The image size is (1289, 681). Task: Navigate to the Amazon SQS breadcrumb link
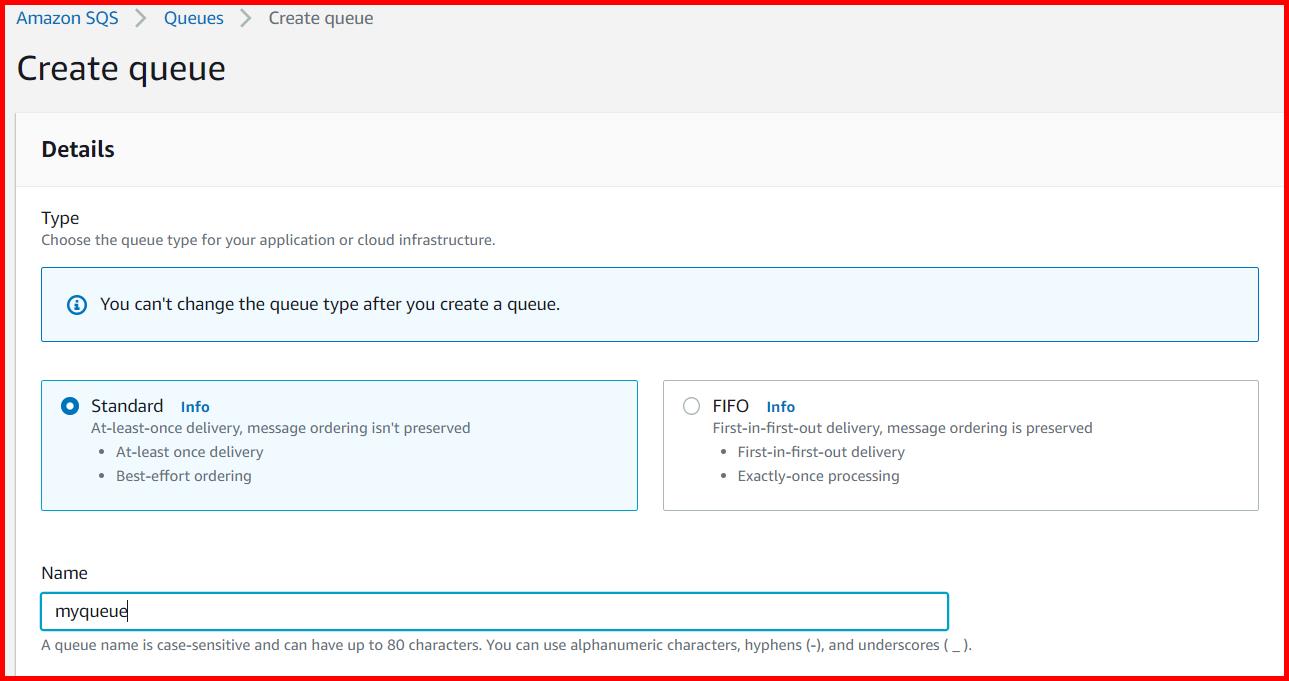[67, 17]
